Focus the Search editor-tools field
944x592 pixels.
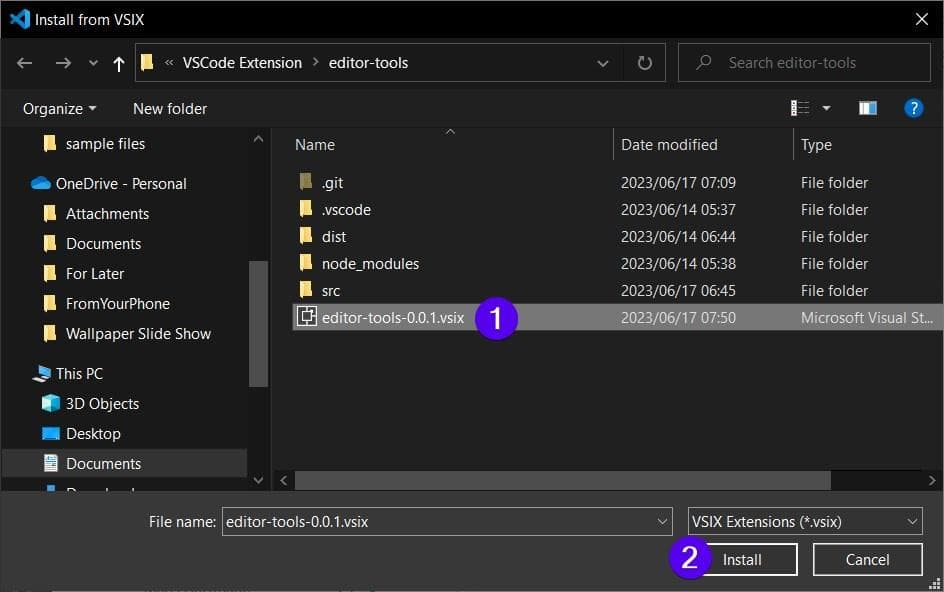coord(804,63)
